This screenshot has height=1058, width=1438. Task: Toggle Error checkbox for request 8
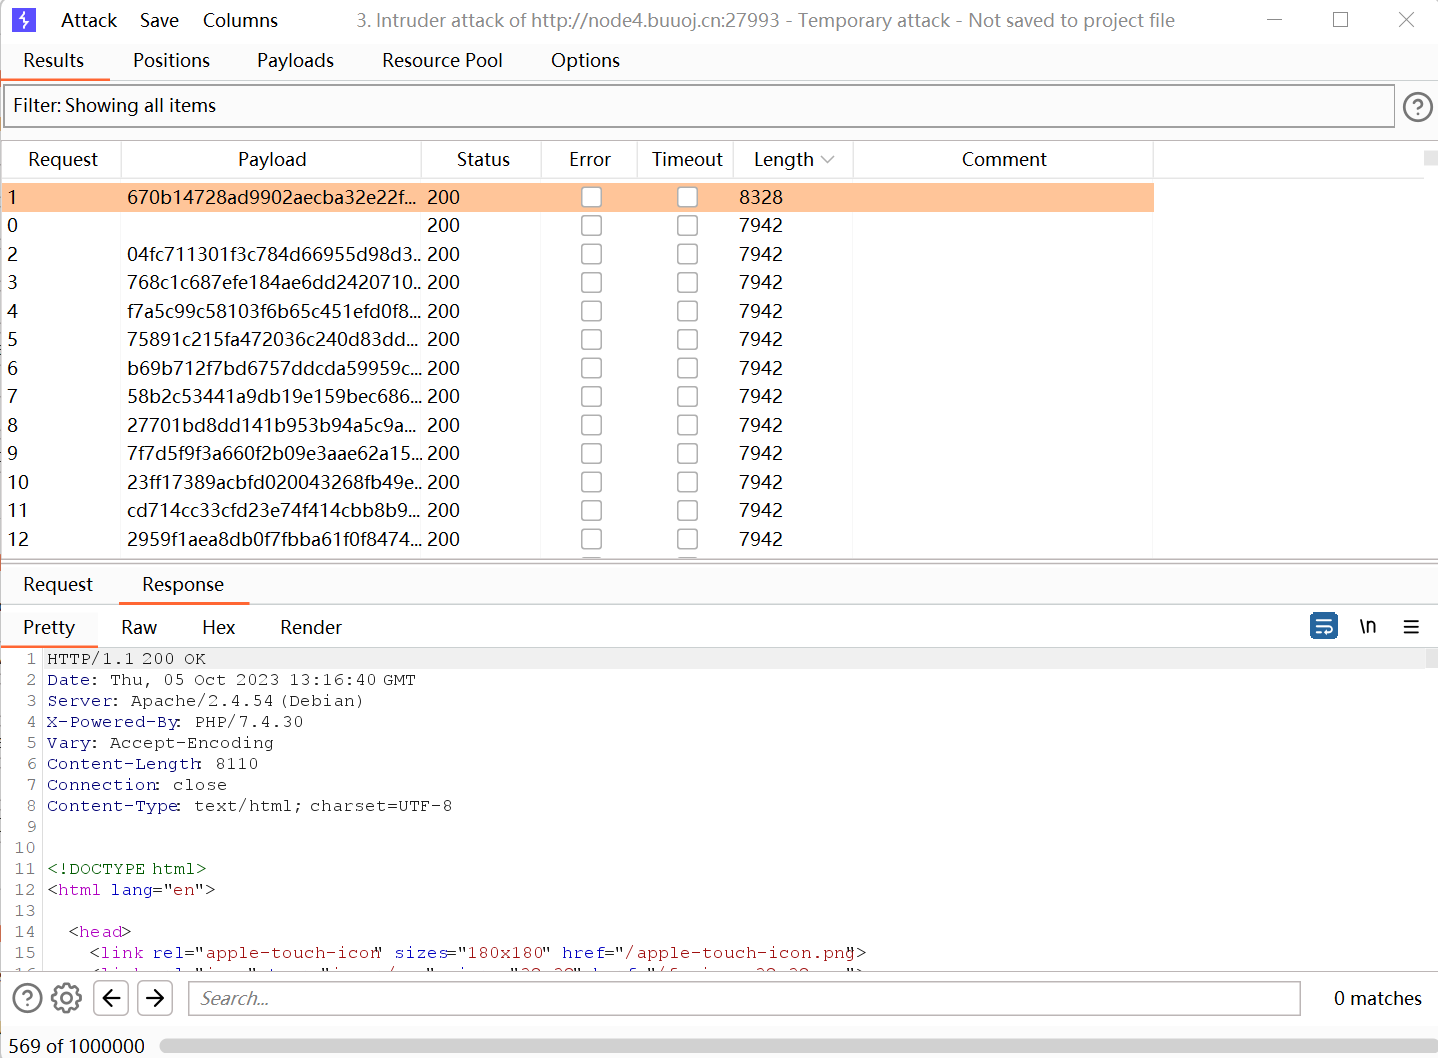click(591, 425)
